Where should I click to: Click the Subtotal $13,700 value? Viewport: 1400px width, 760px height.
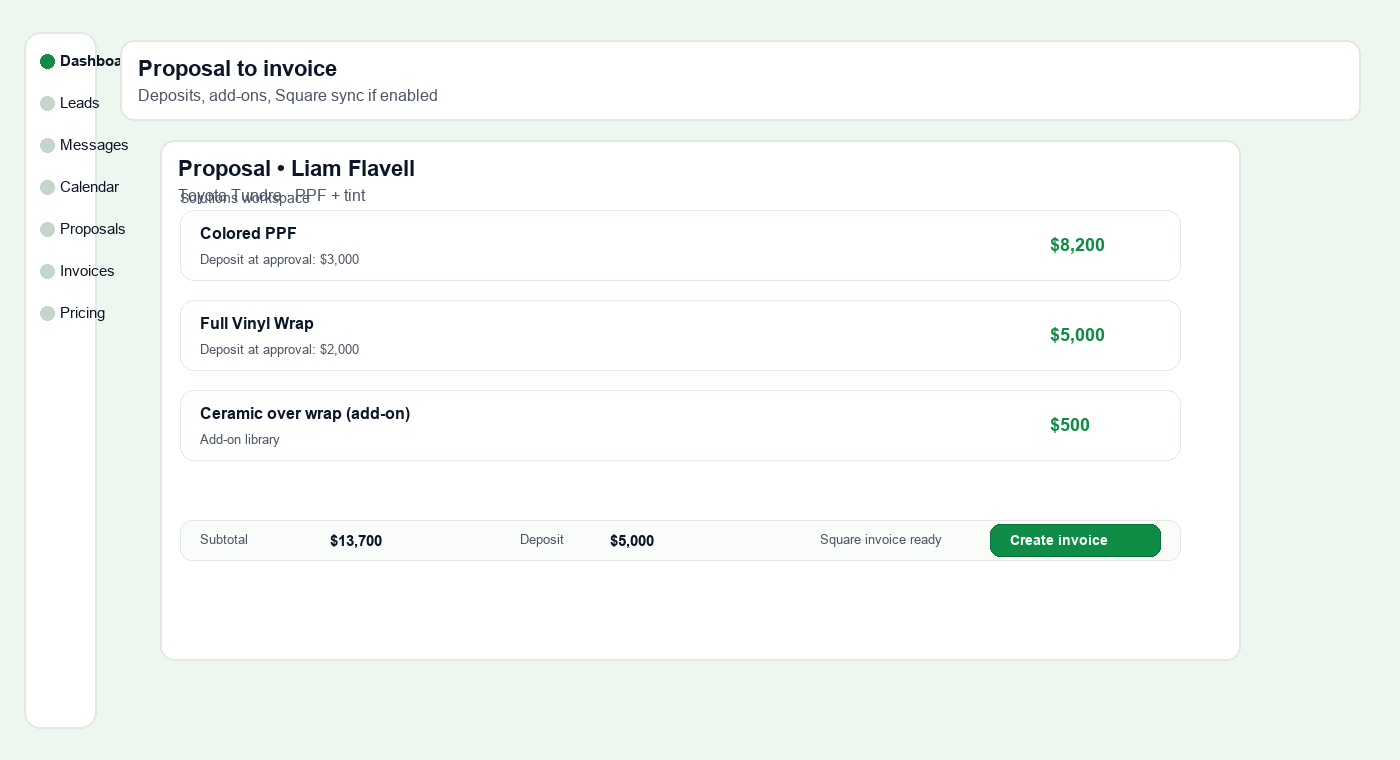click(x=356, y=541)
